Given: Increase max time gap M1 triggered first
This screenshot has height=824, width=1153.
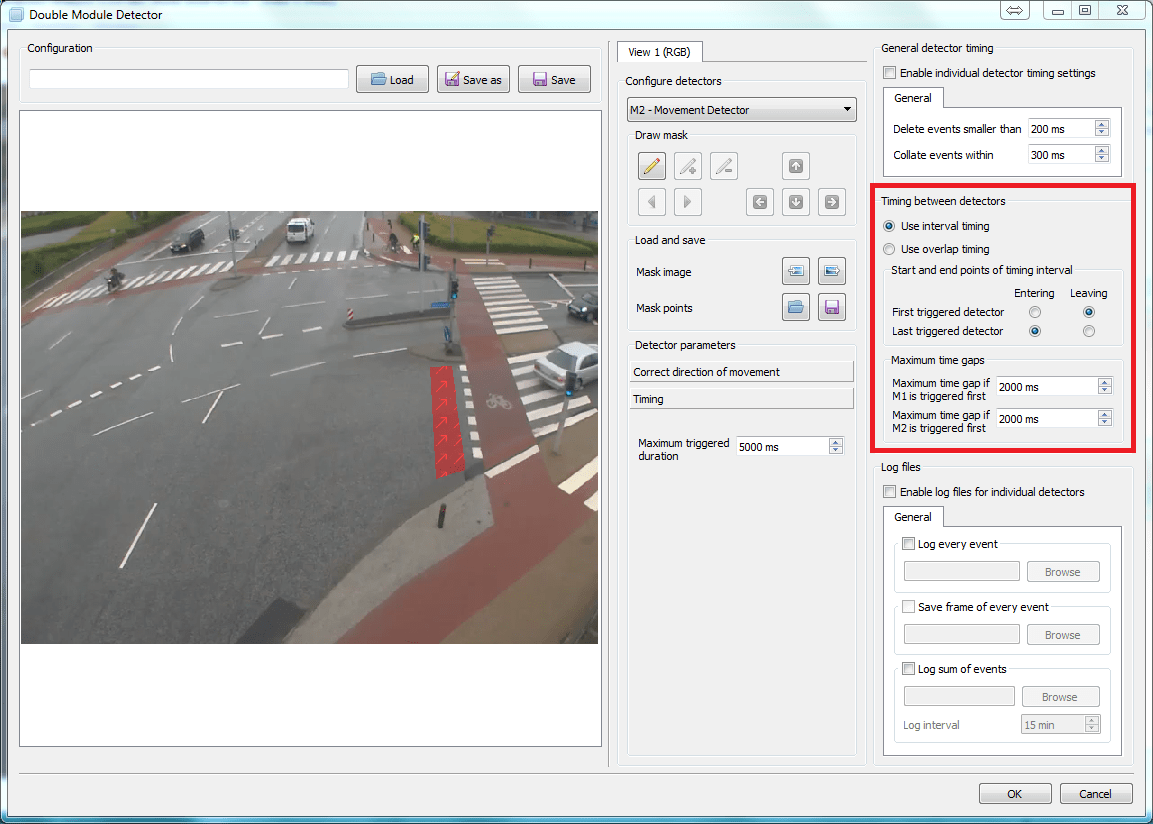Looking at the screenshot, I should pos(1104,382).
